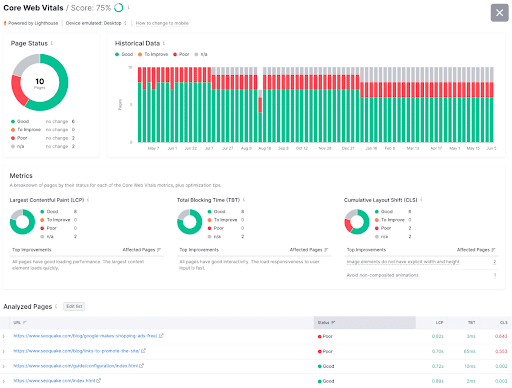Click the TBT donut chart
Viewport: 512px width, 388px height.
(x=189, y=222)
